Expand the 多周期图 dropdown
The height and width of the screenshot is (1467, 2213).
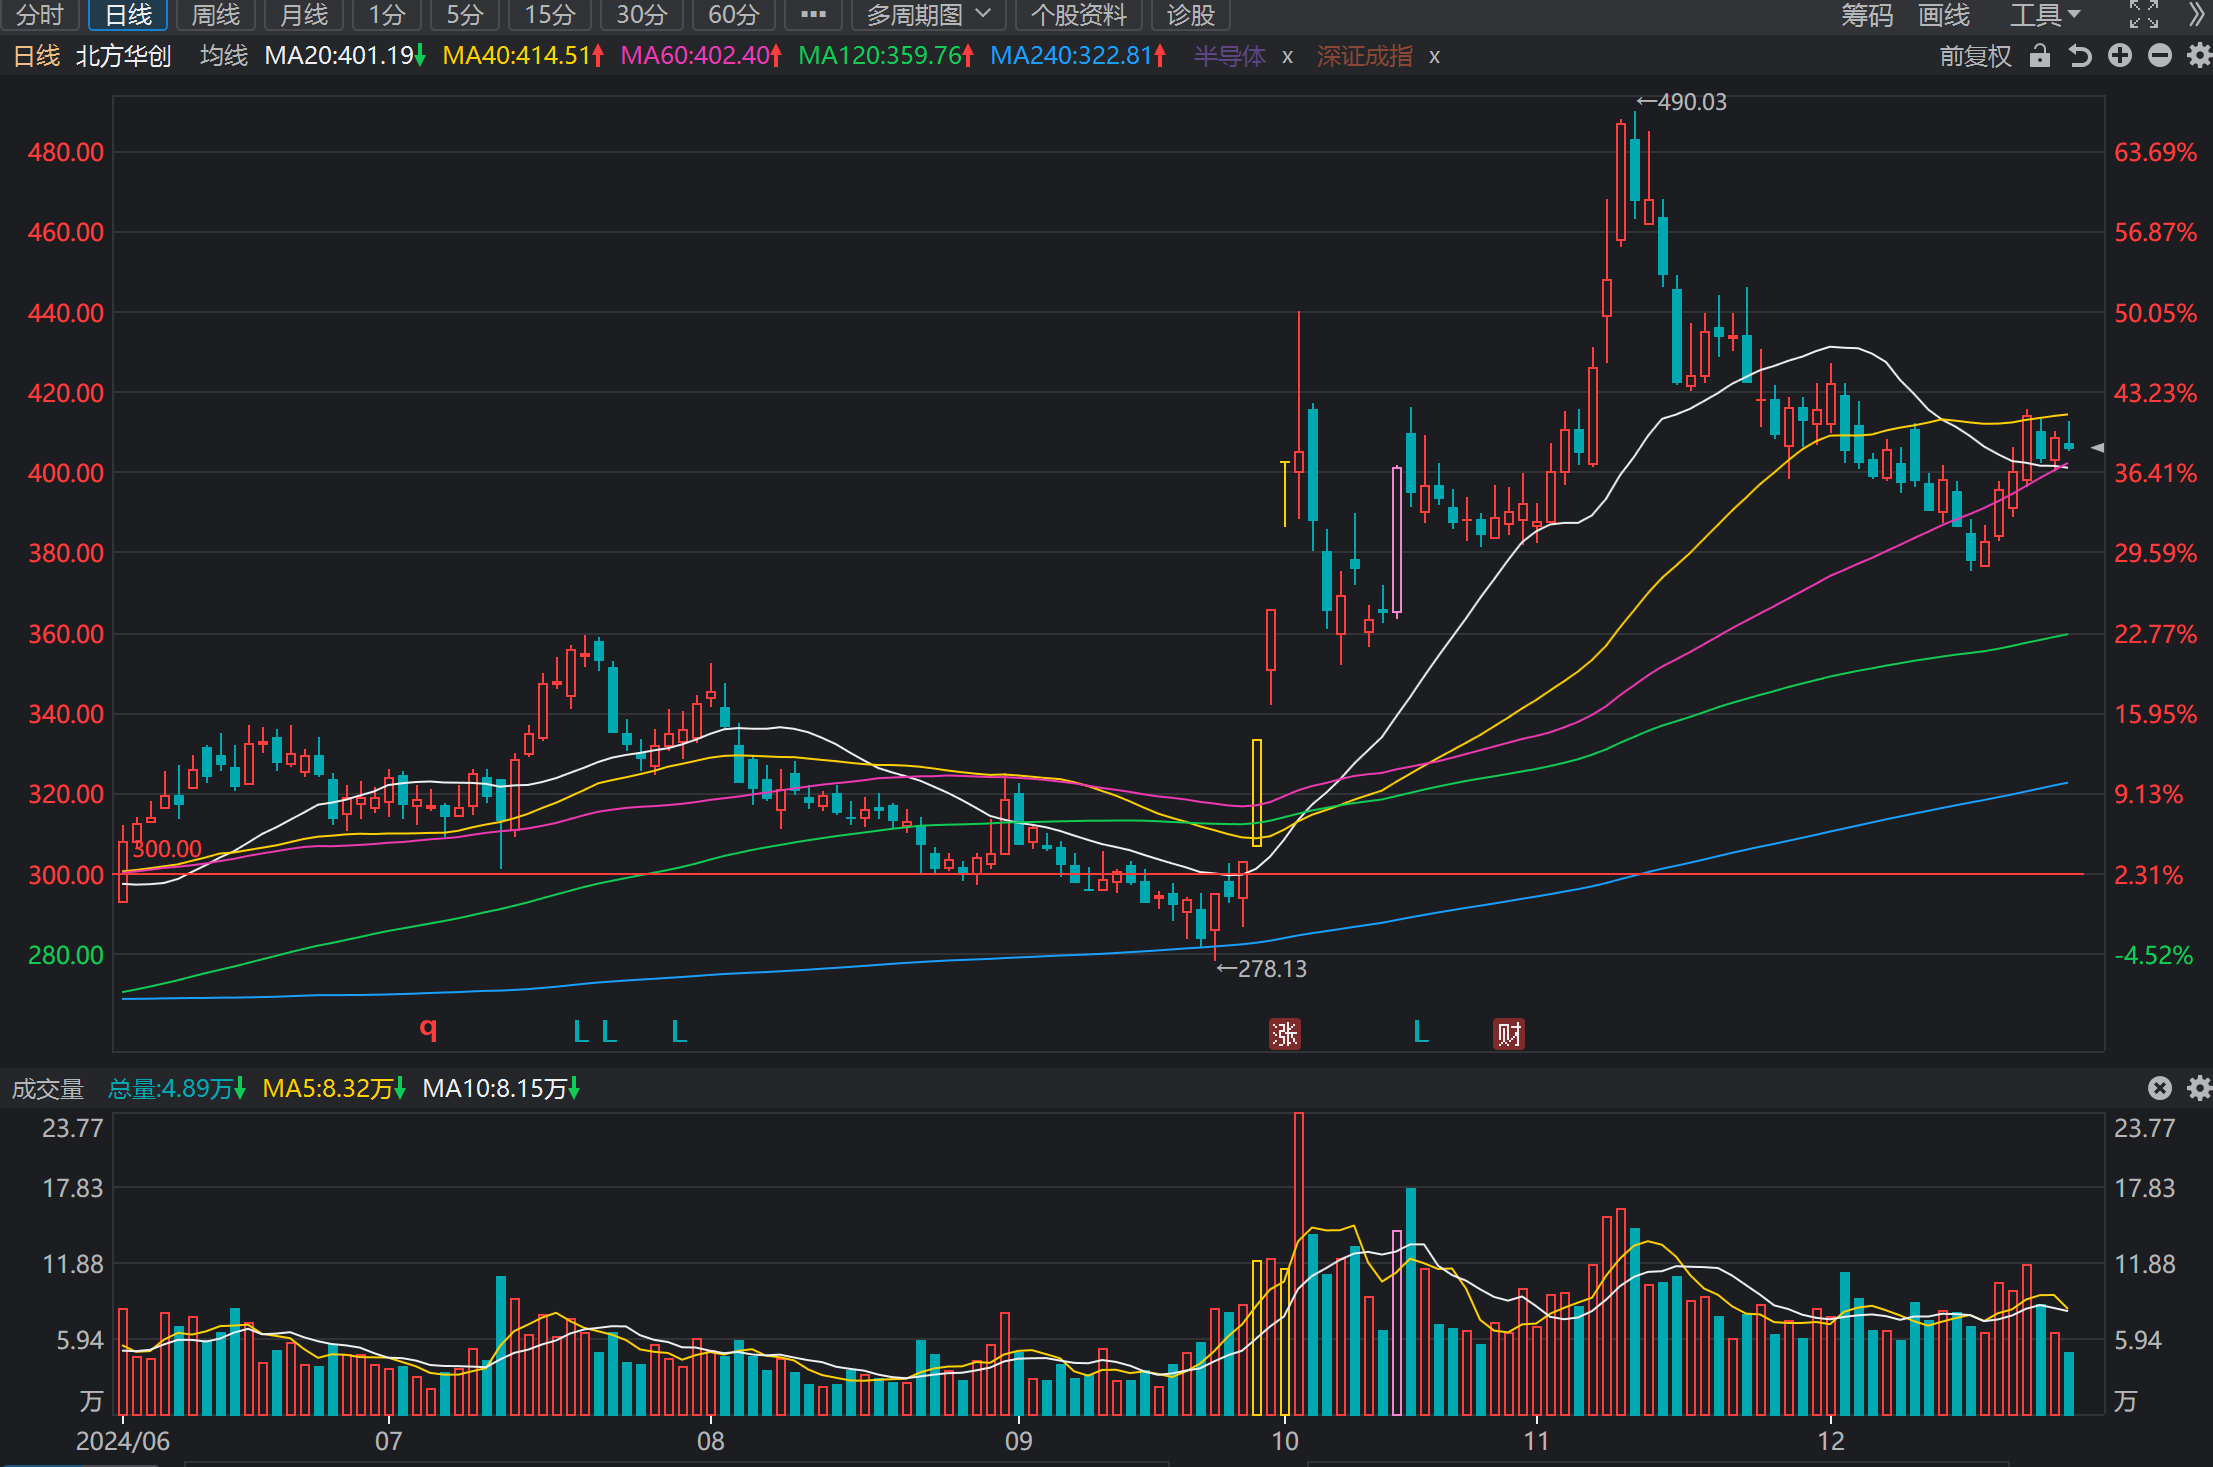point(928,15)
